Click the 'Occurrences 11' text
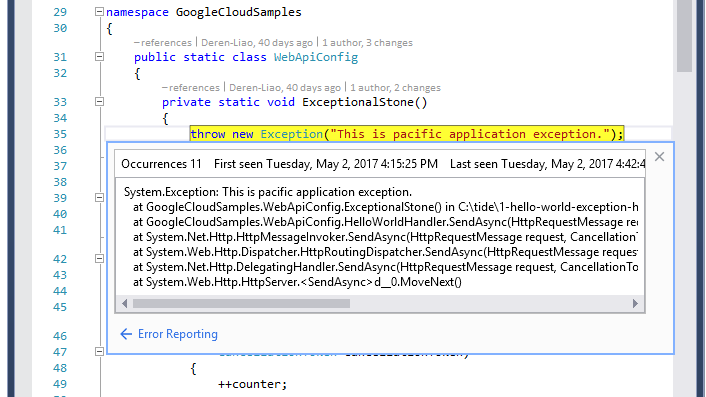The image size is (706, 397). (161, 164)
